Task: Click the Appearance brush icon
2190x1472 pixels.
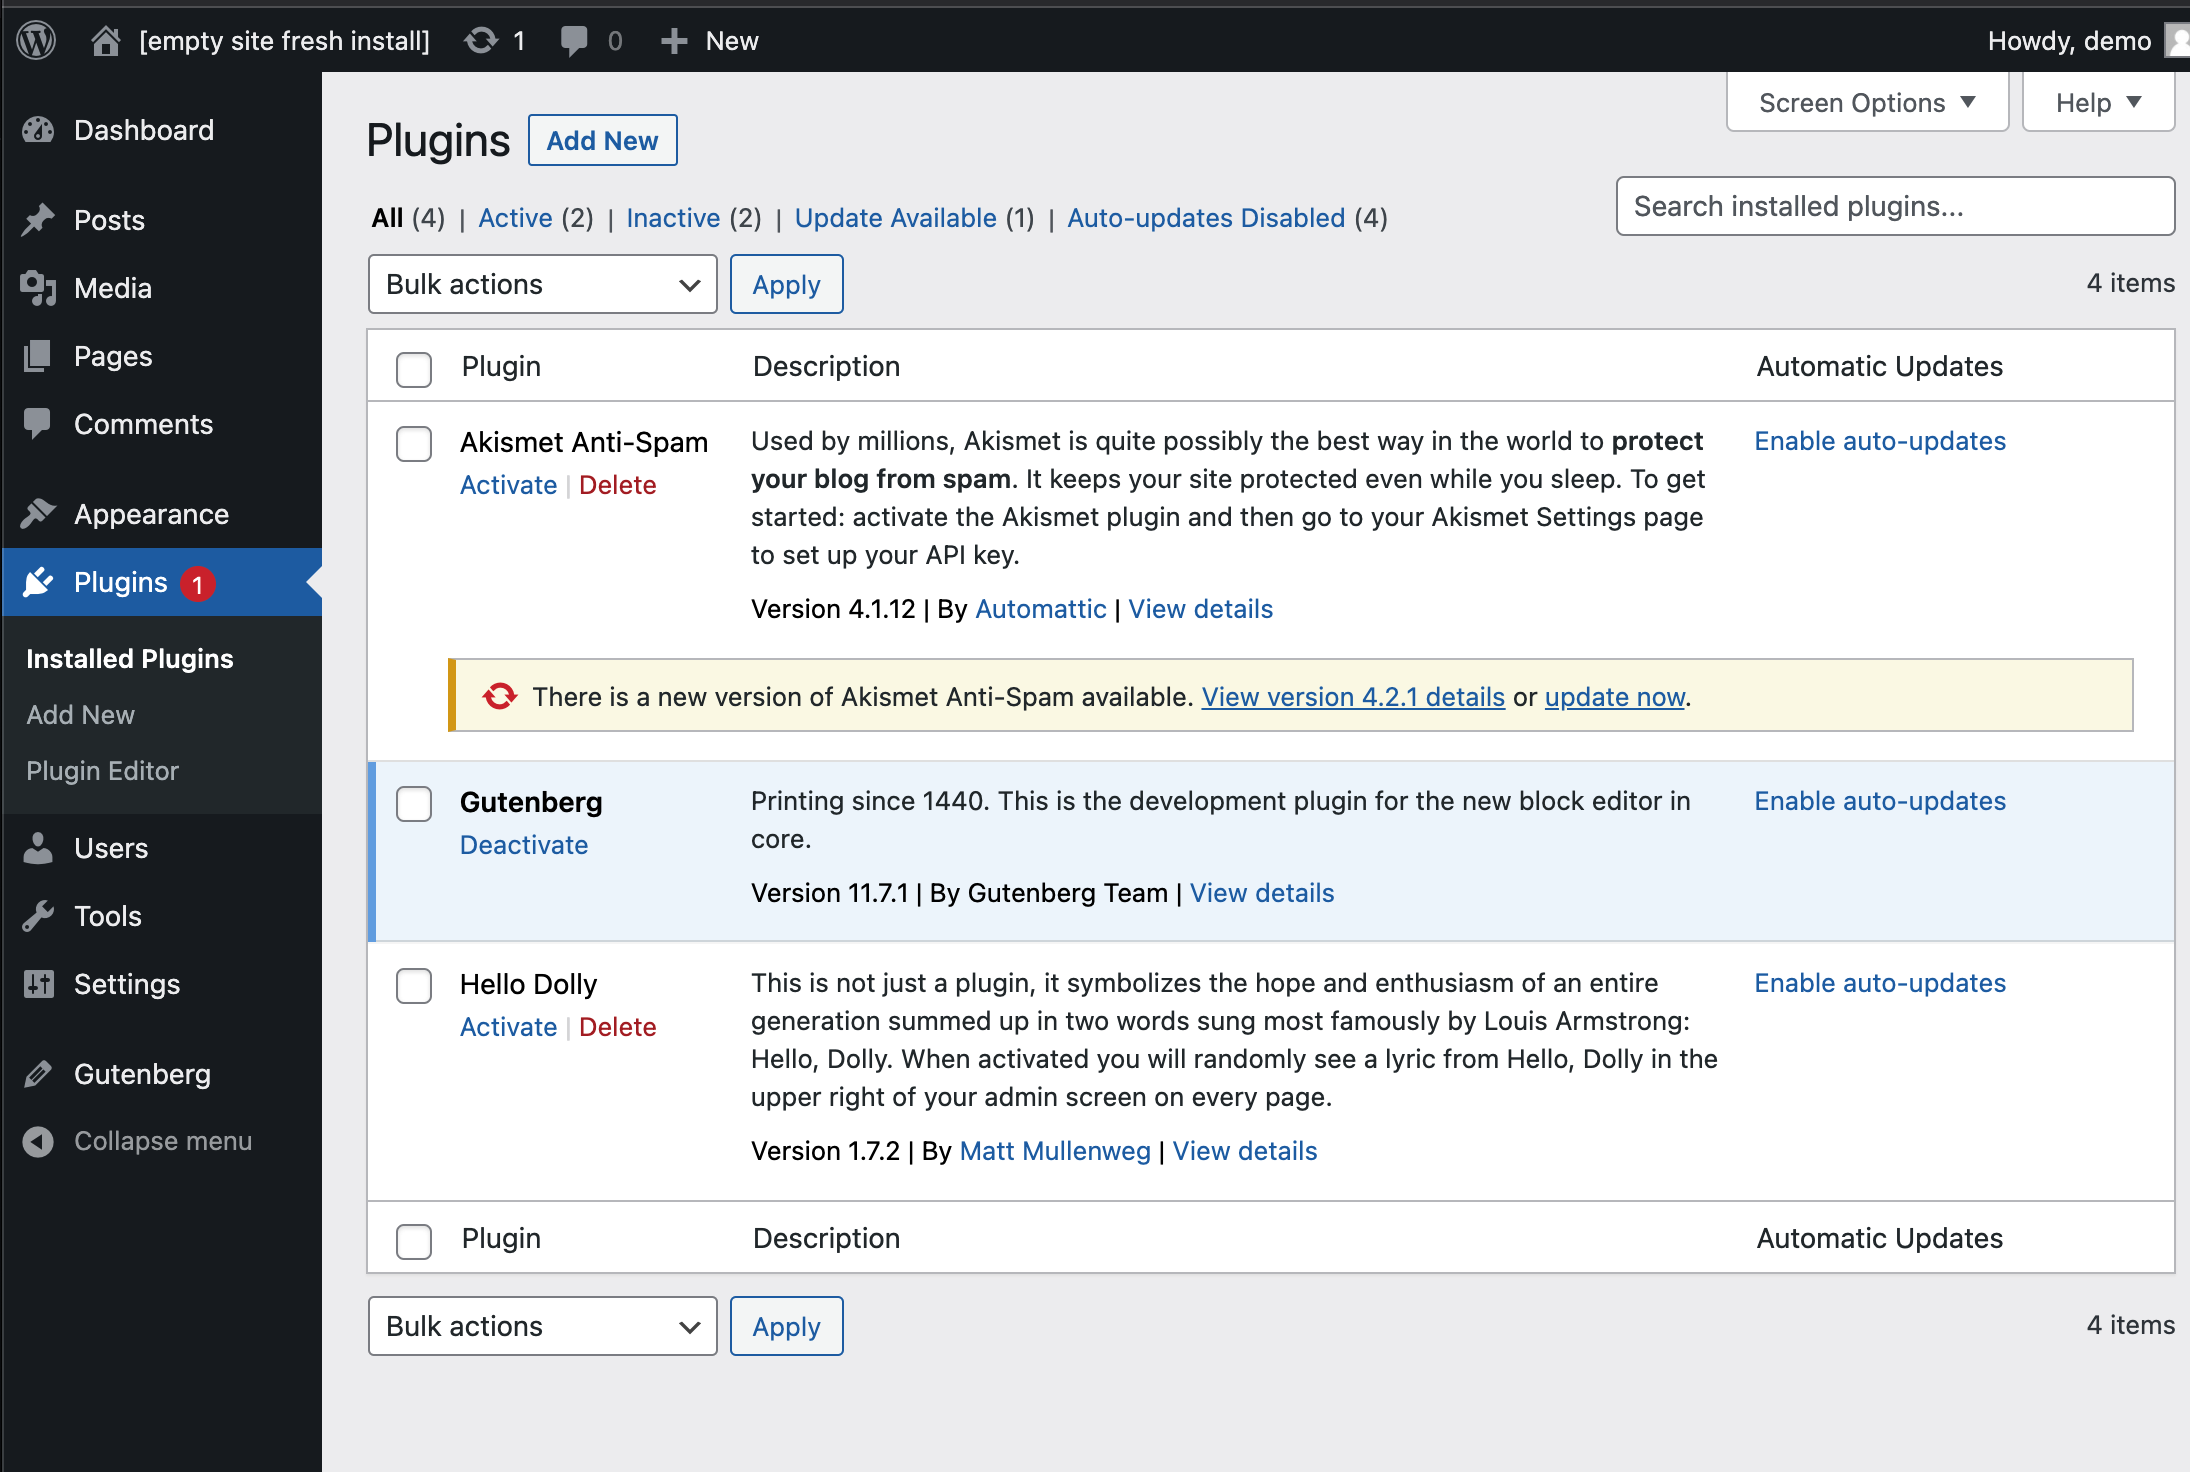Action: [x=38, y=513]
